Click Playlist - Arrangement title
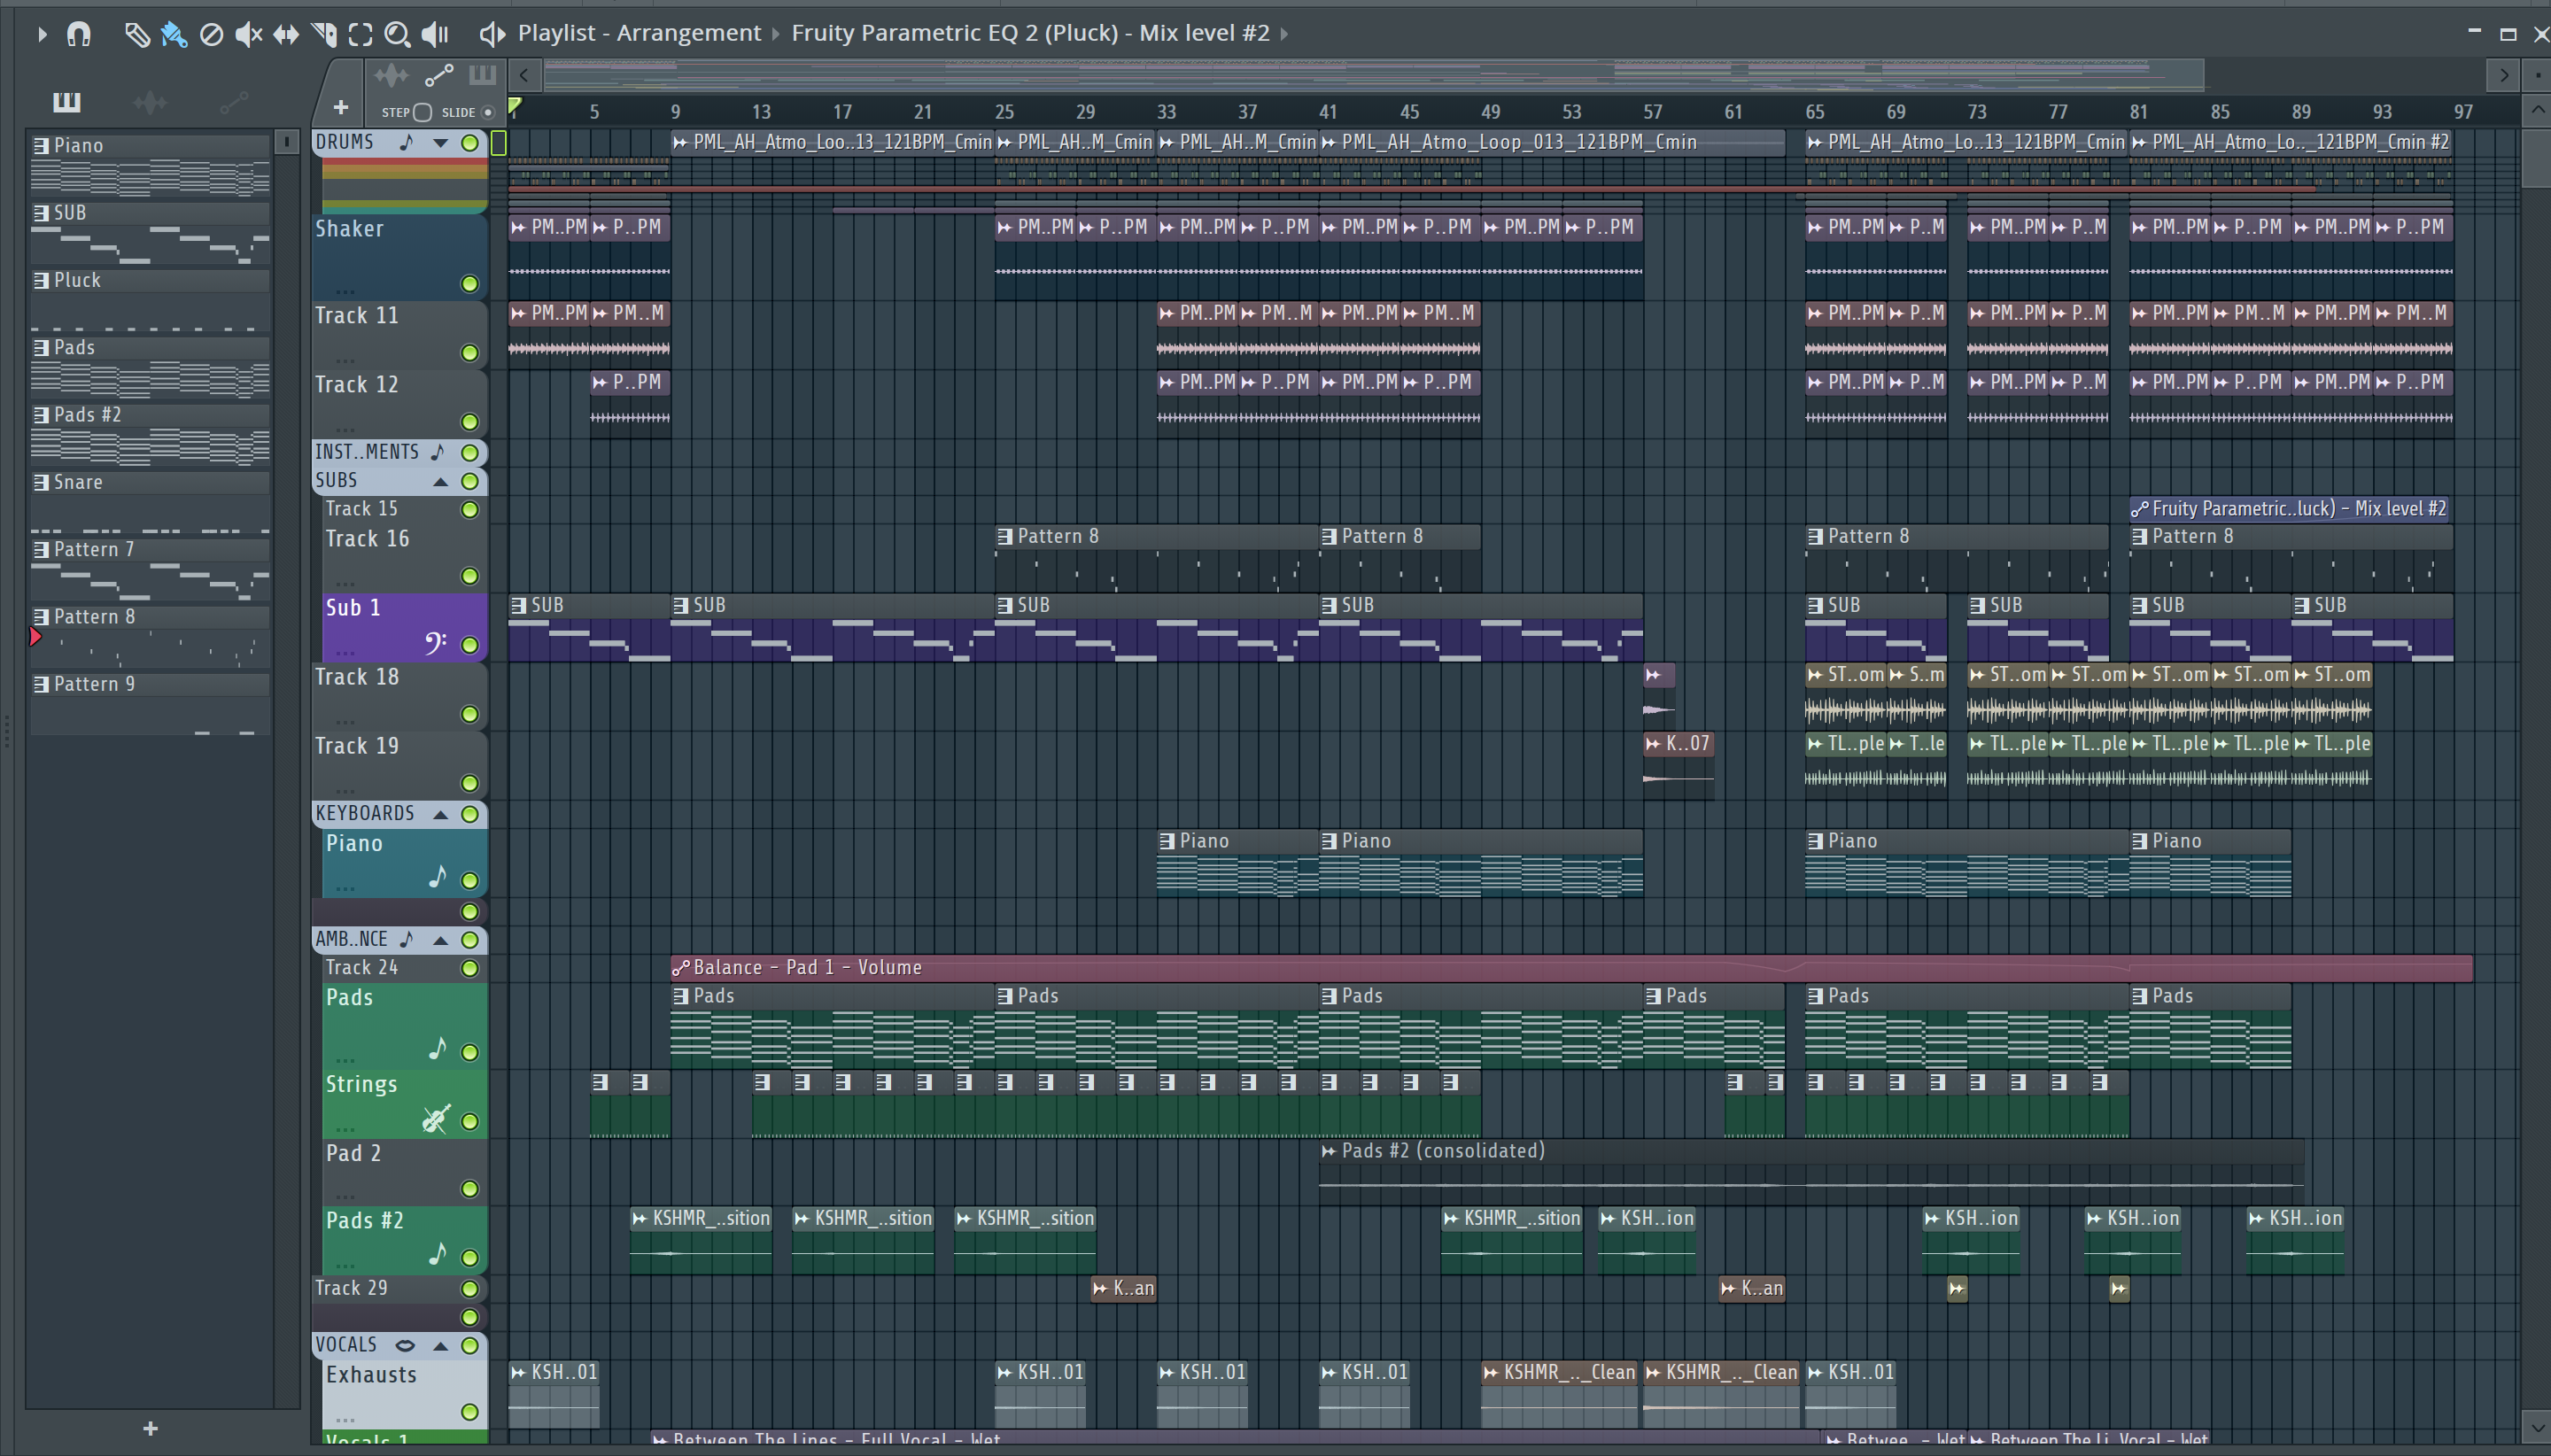Screen dimensions: 2551x1456 [x=639, y=33]
